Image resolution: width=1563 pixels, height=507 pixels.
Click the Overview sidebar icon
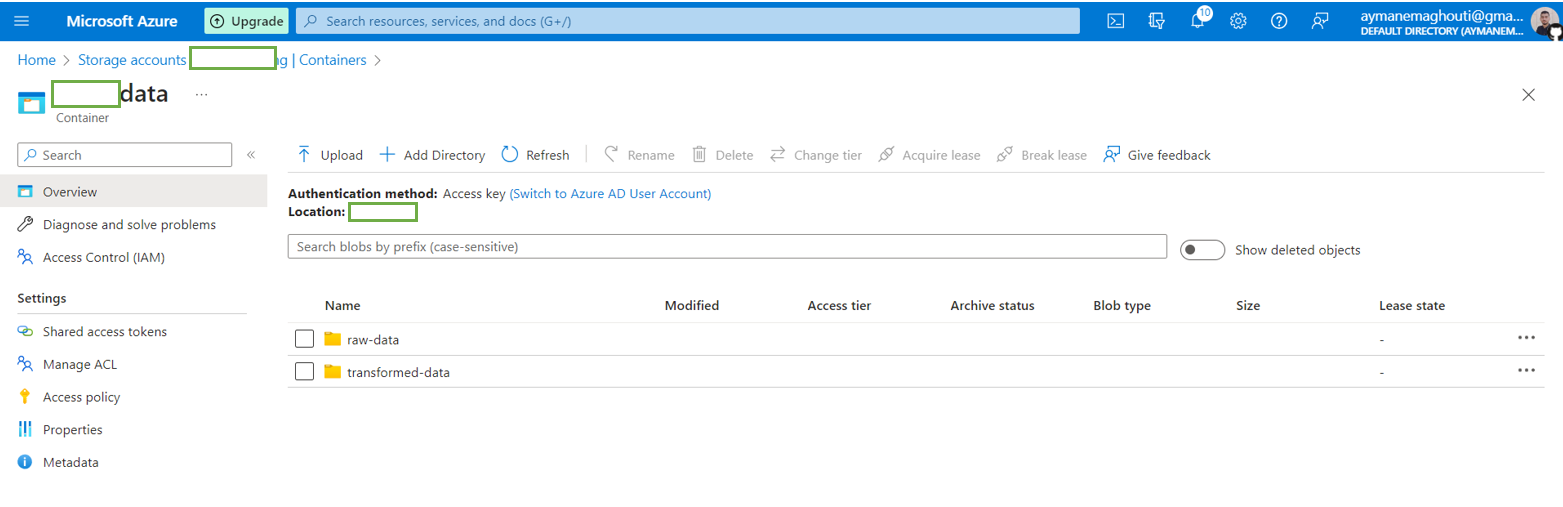pos(26,192)
